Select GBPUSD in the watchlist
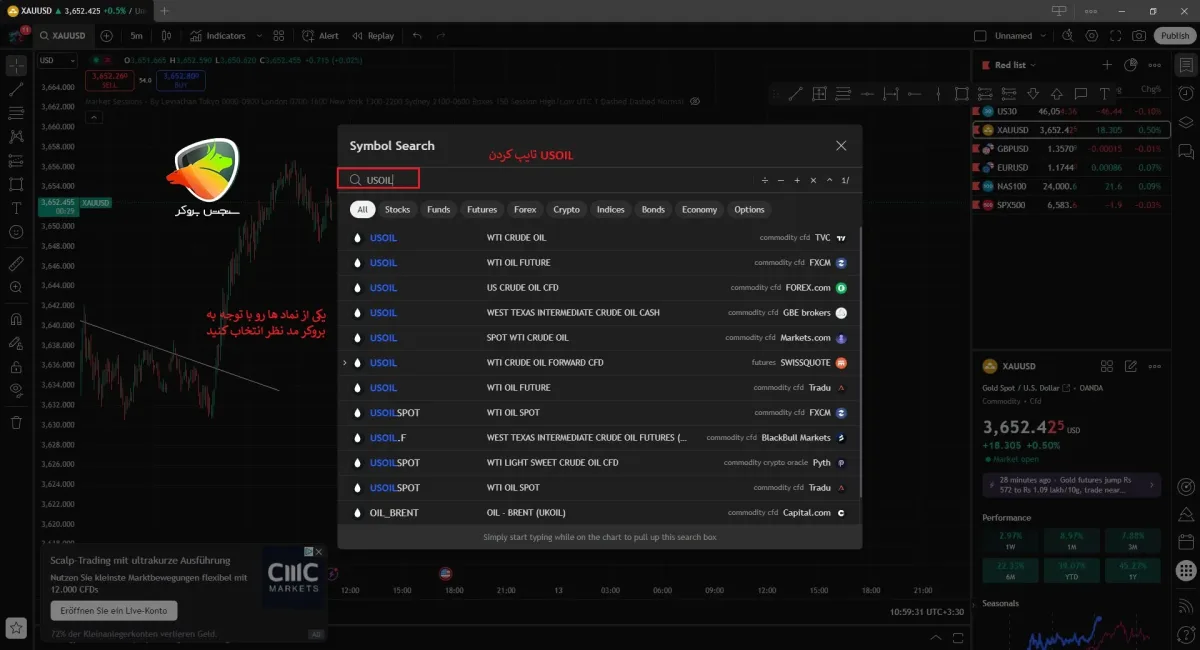 pyautogui.click(x=1071, y=148)
